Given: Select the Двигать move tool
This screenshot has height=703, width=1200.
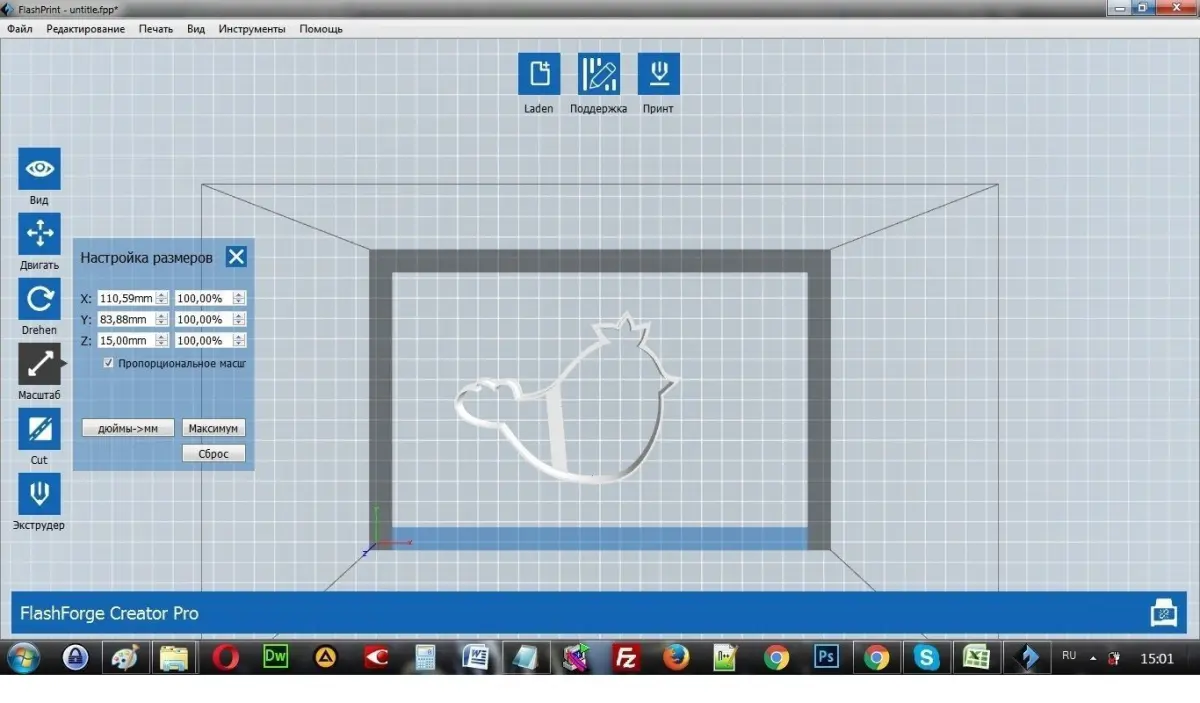Looking at the screenshot, I should tap(40, 234).
